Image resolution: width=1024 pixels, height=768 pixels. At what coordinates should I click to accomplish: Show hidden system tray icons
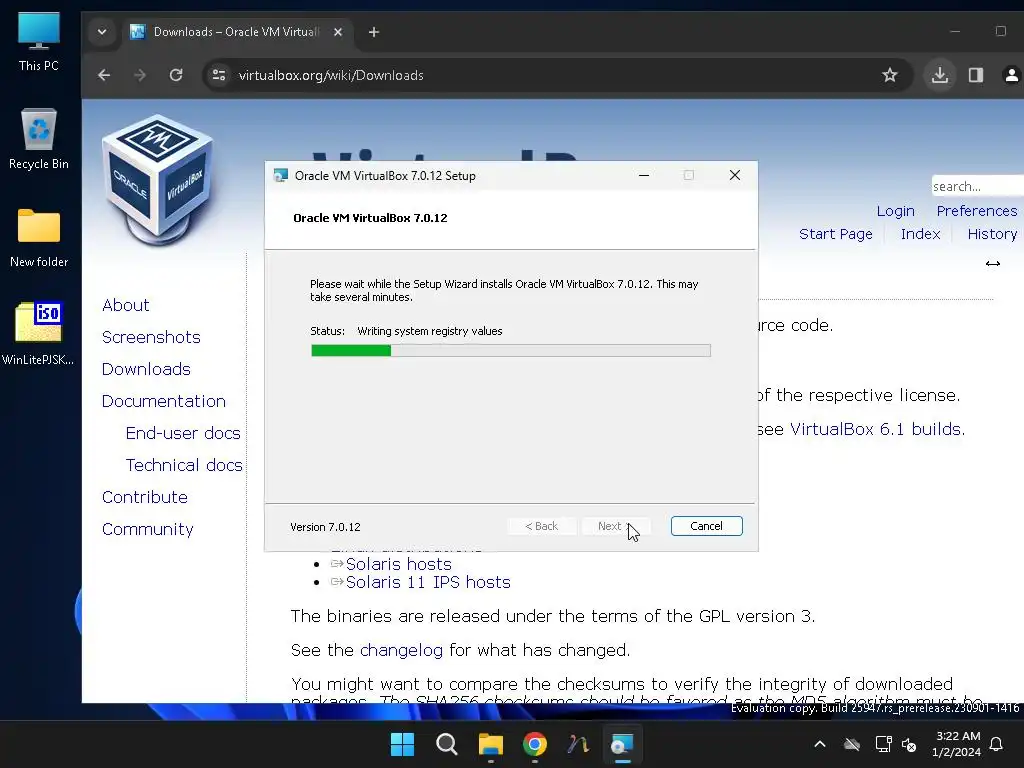tap(820, 744)
